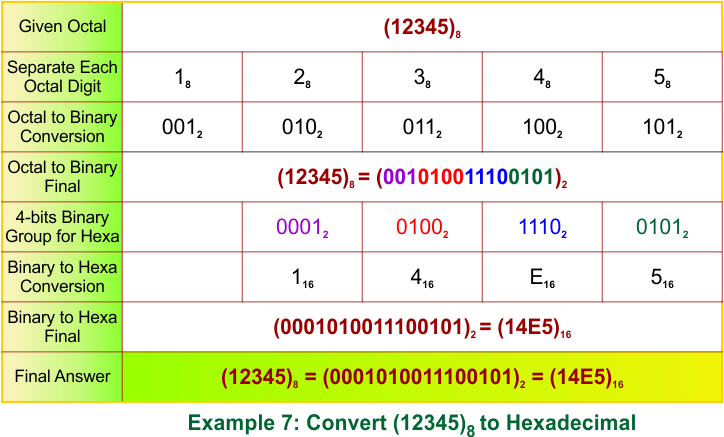Click the green 0101₂ group cell
The image size is (724, 437).
tap(662, 228)
